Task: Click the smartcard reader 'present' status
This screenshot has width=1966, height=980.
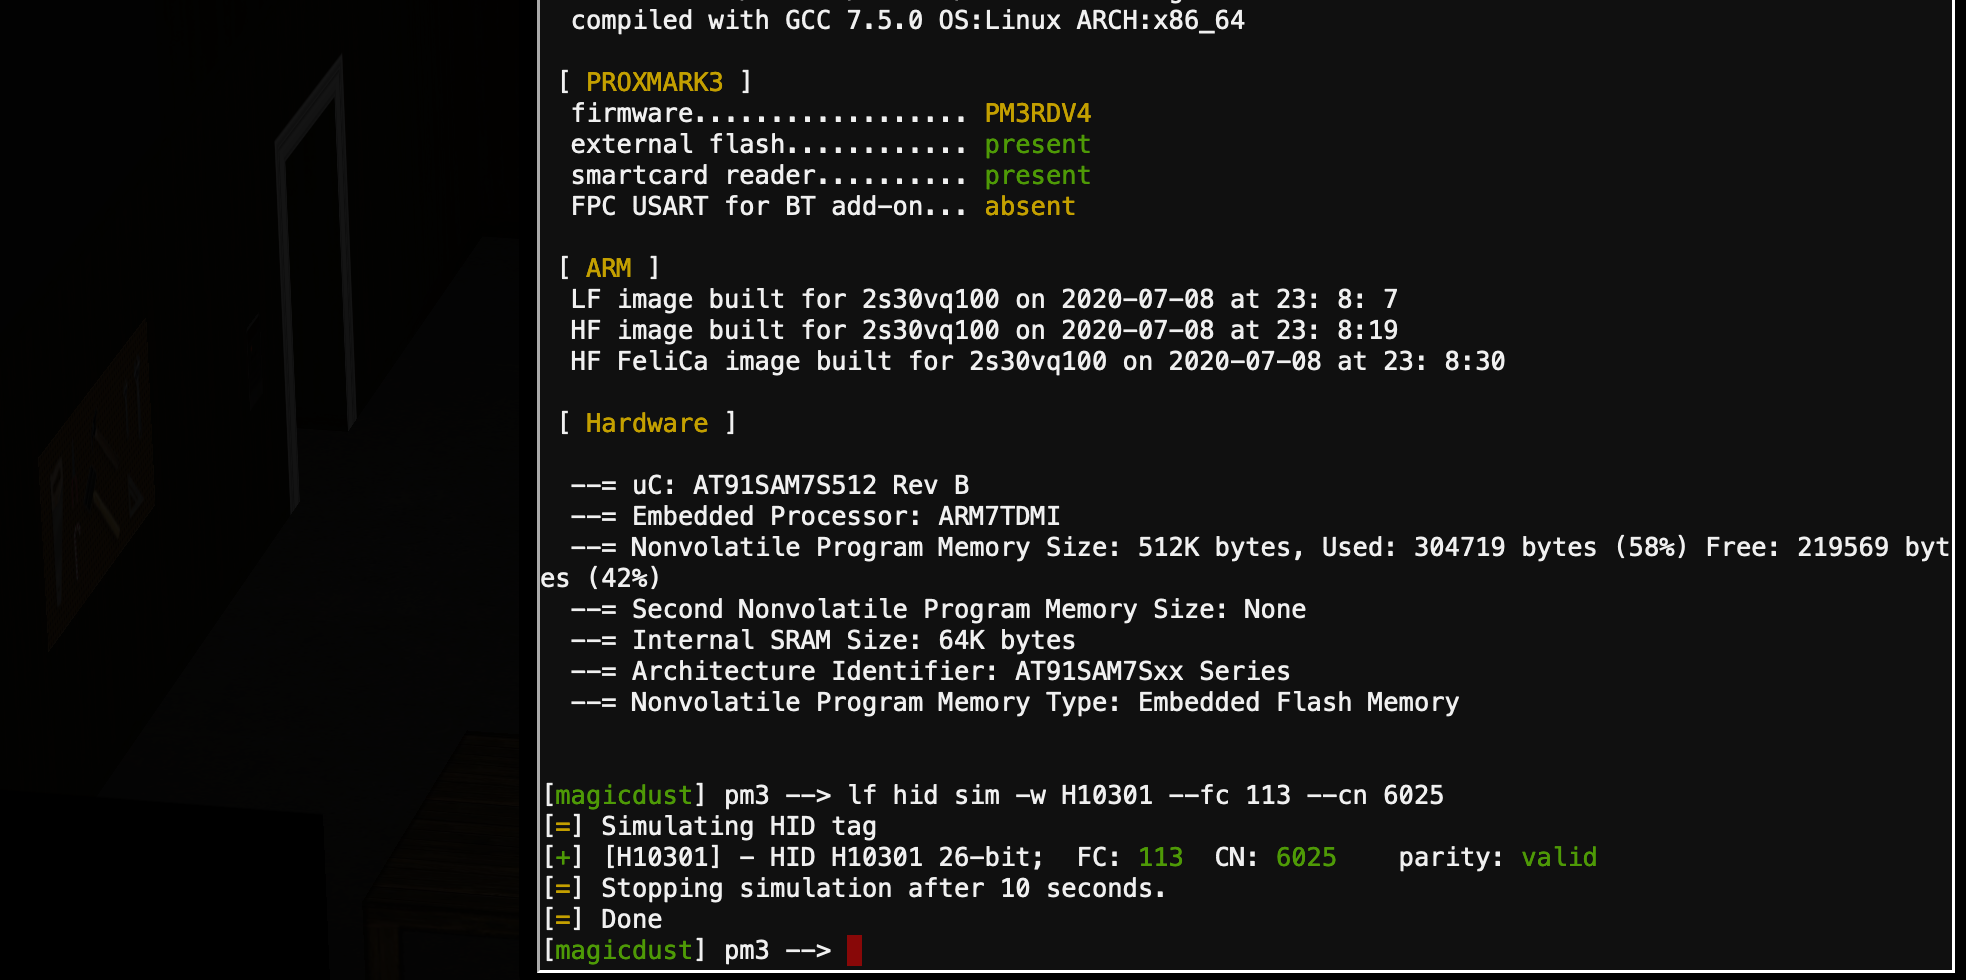Action: pos(1037,175)
